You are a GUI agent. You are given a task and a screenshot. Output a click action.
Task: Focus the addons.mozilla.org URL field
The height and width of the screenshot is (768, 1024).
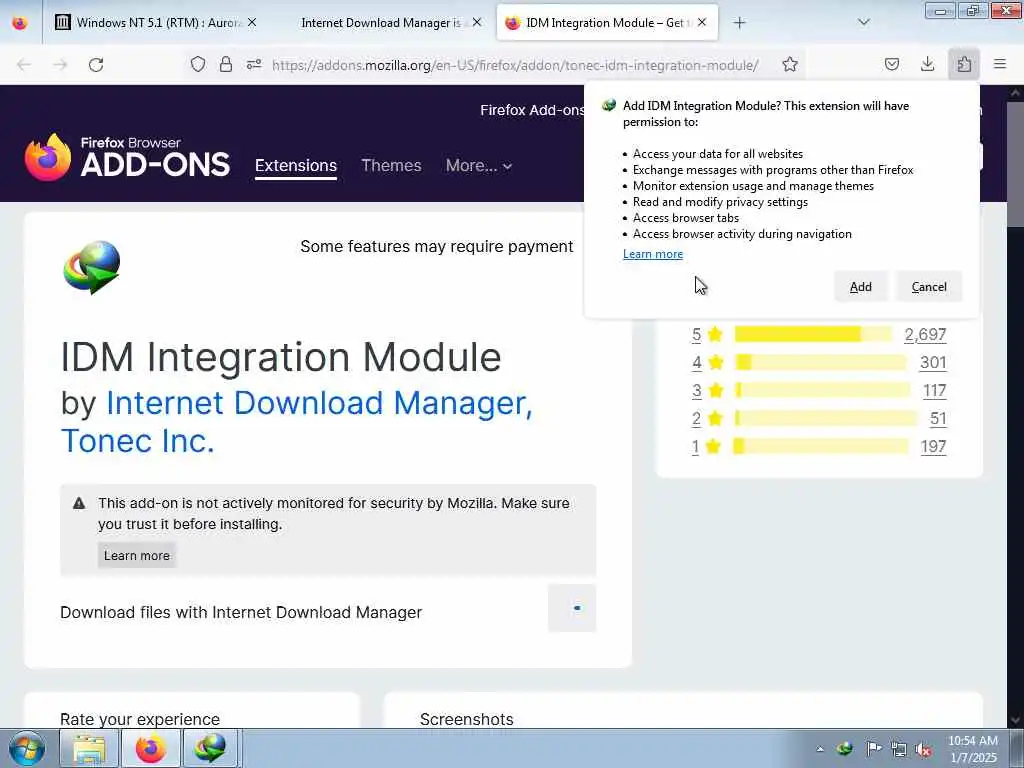[x=515, y=65]
